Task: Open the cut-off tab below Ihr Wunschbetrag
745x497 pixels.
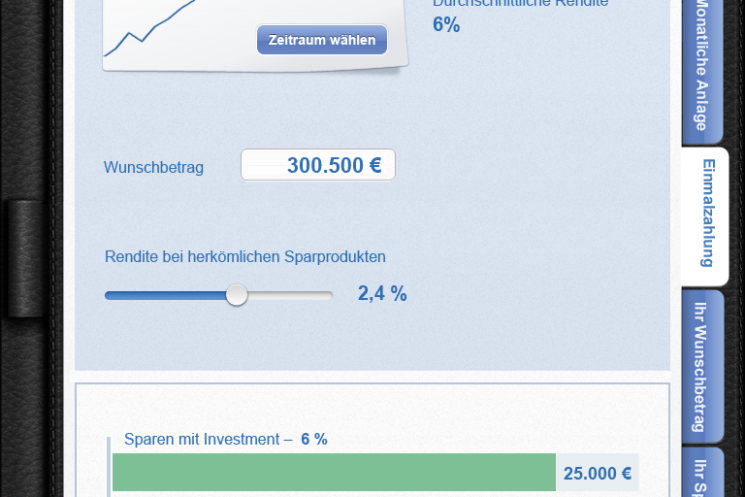Action: 702,472
